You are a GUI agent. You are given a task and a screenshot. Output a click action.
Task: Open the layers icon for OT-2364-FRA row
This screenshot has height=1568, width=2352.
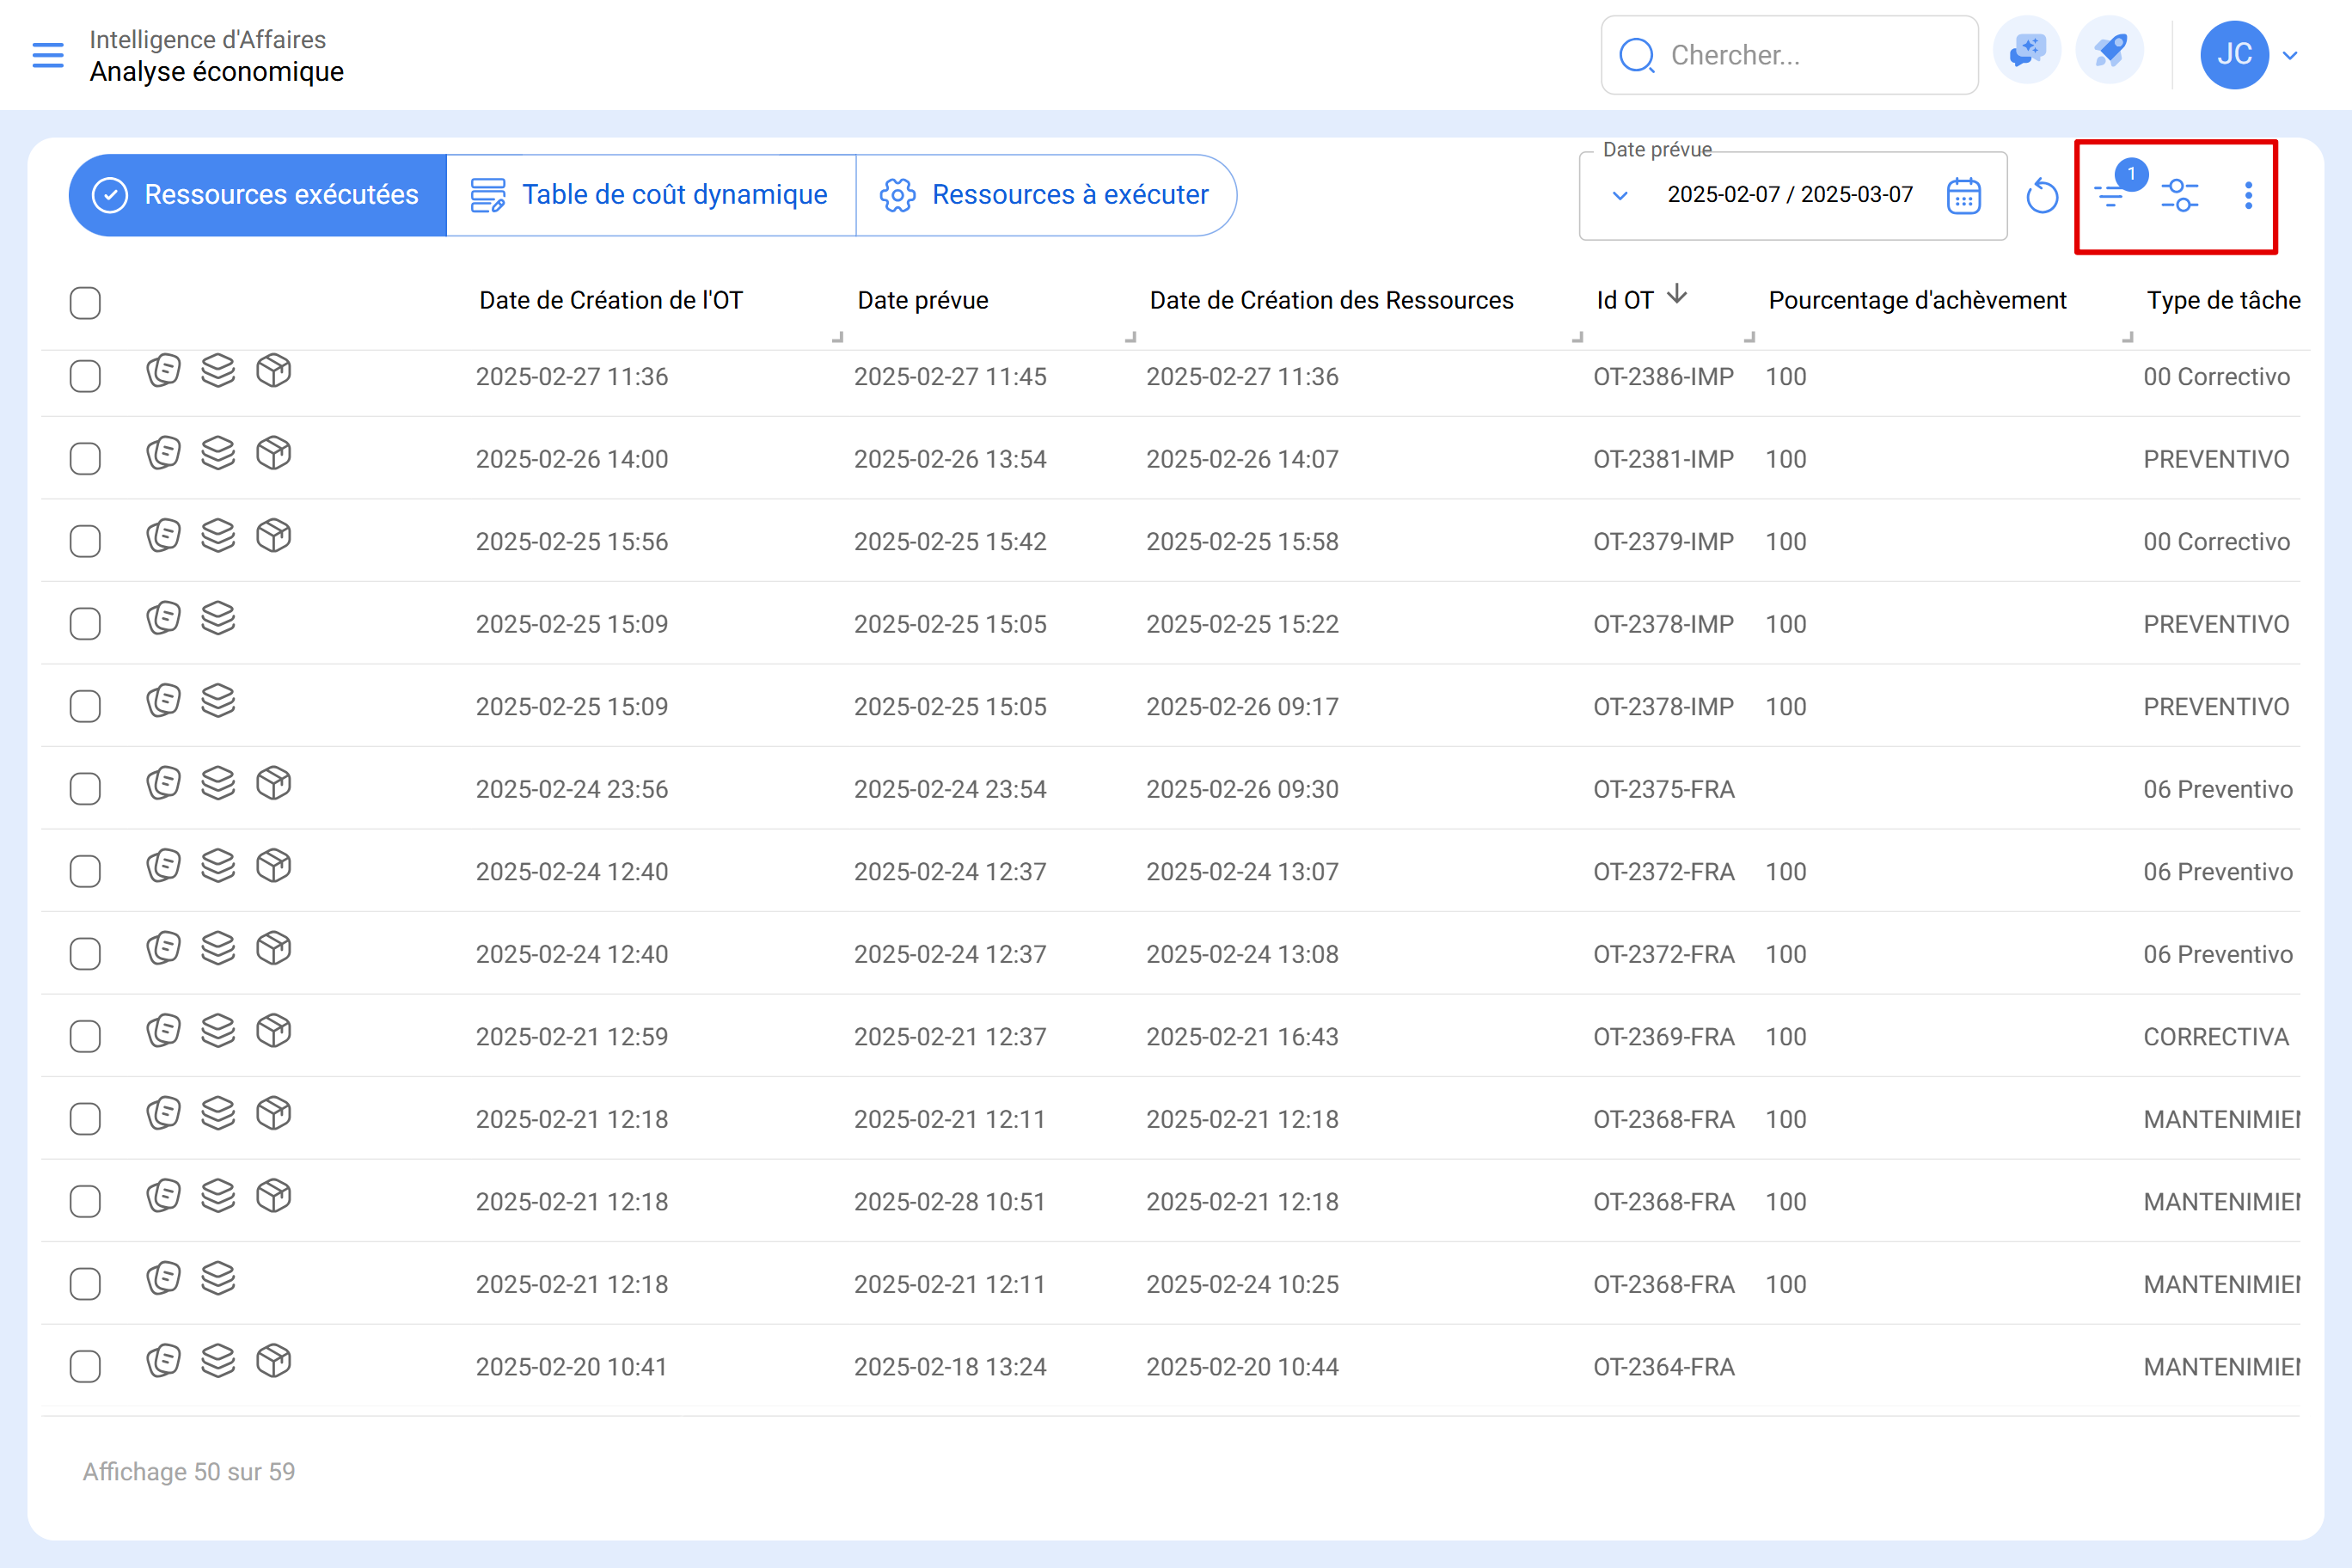click(218, 1361)
